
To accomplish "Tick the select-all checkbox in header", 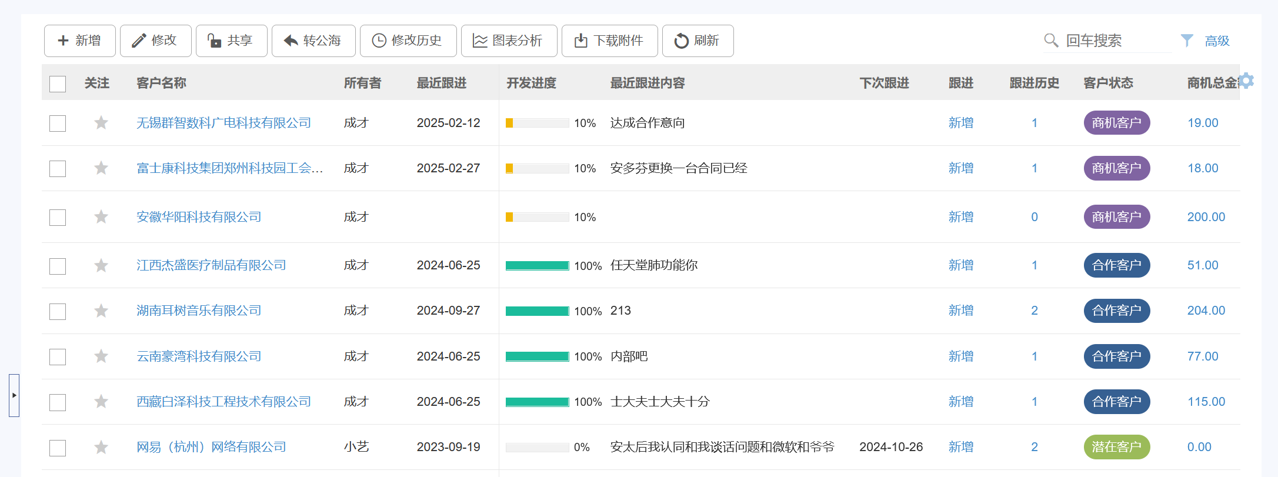I will tap(58, 84).
